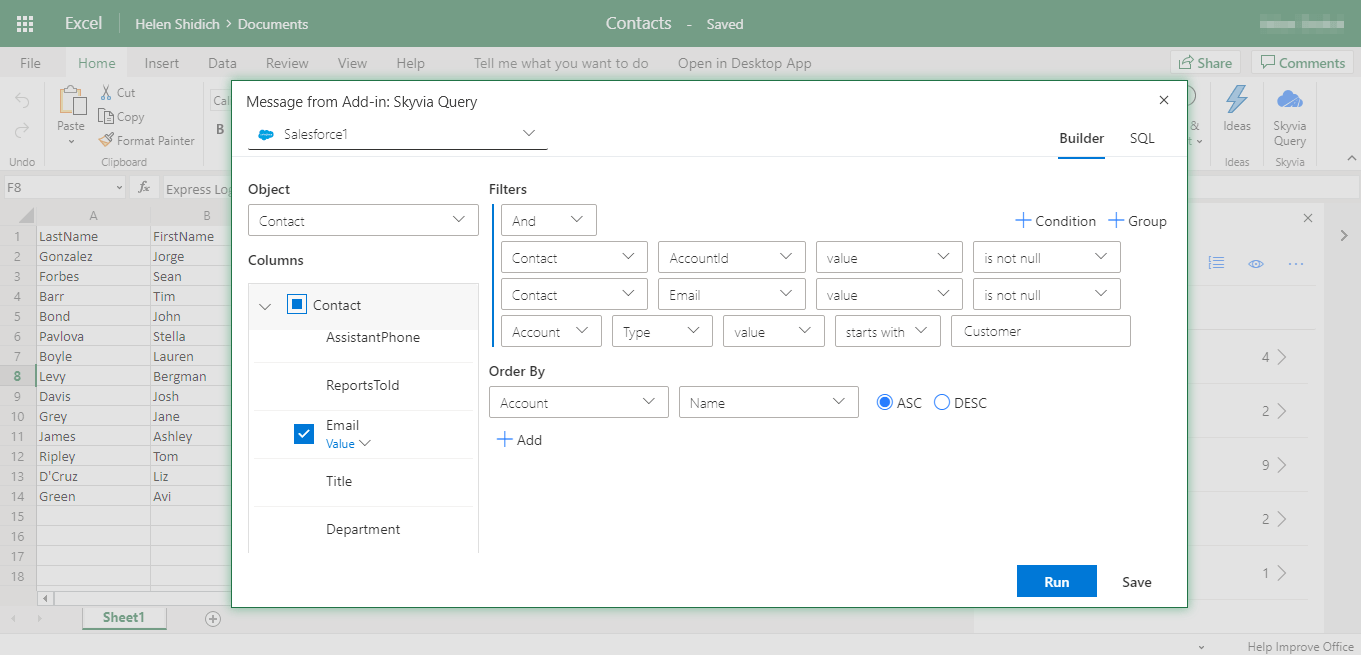Open the ellipsis more options in the task pane
Image resolution: width=1361 pixels, height=655 pixels.
pos(1296,263)
